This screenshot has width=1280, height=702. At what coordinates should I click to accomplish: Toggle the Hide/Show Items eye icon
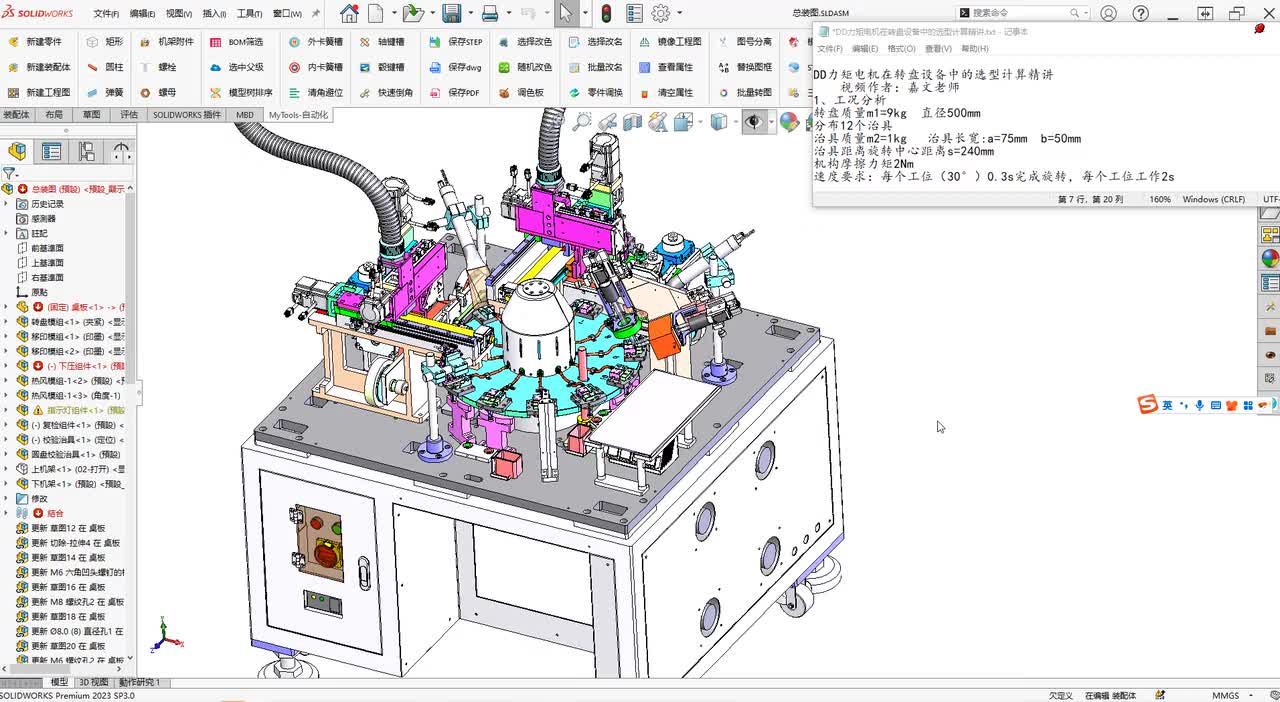tap(753, 122)
